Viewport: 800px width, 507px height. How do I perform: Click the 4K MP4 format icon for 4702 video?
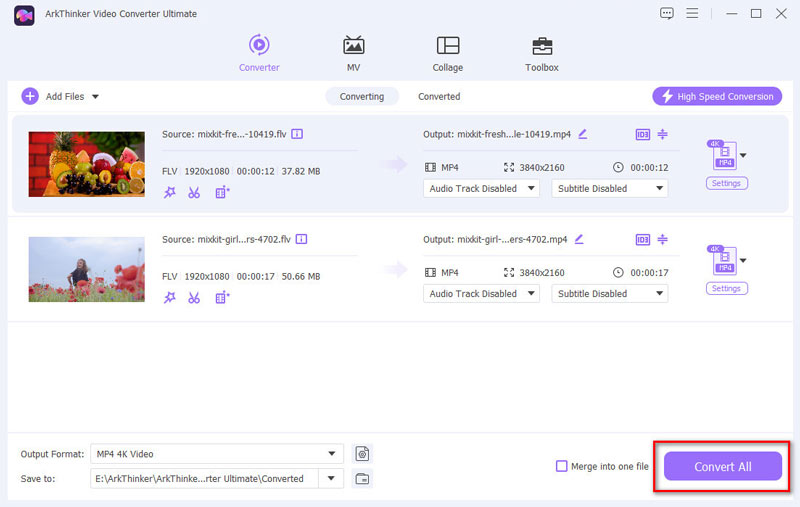coord(723,260)
